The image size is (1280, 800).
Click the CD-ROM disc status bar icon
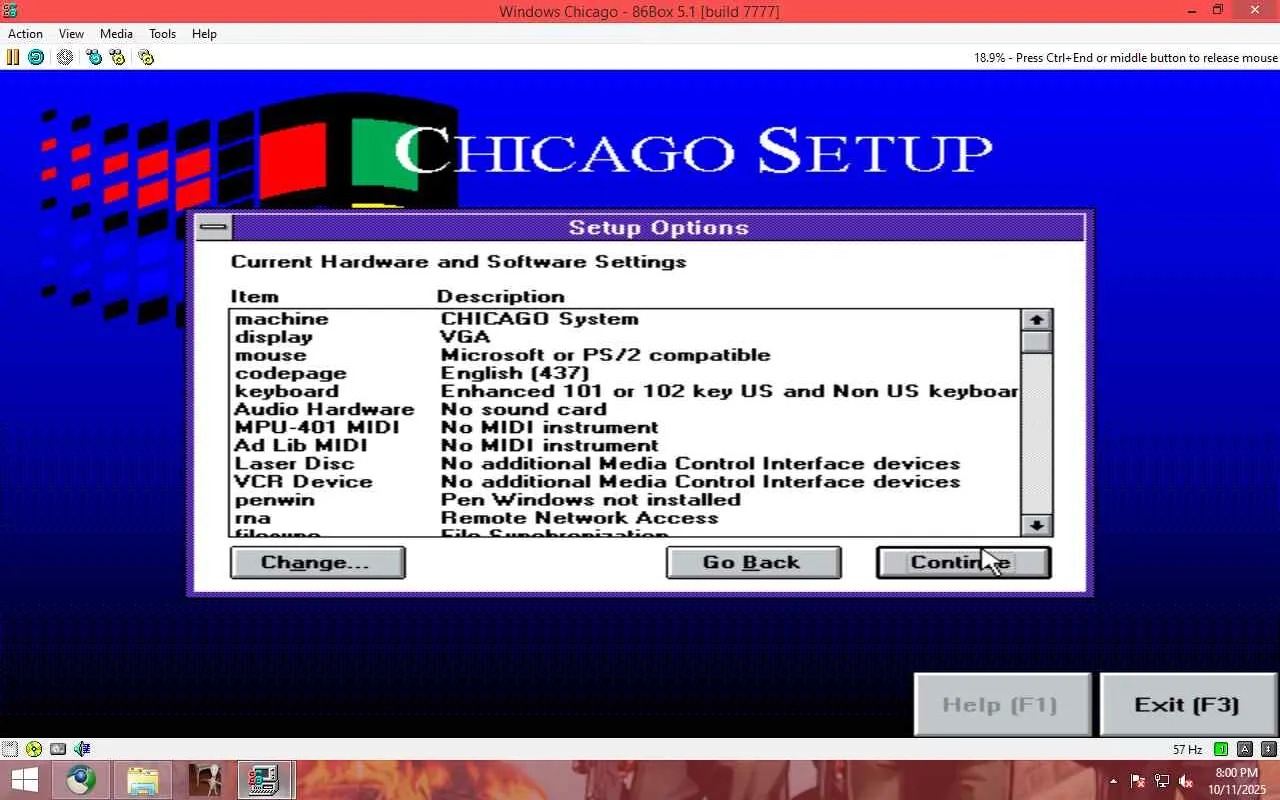tap(34, 749)
